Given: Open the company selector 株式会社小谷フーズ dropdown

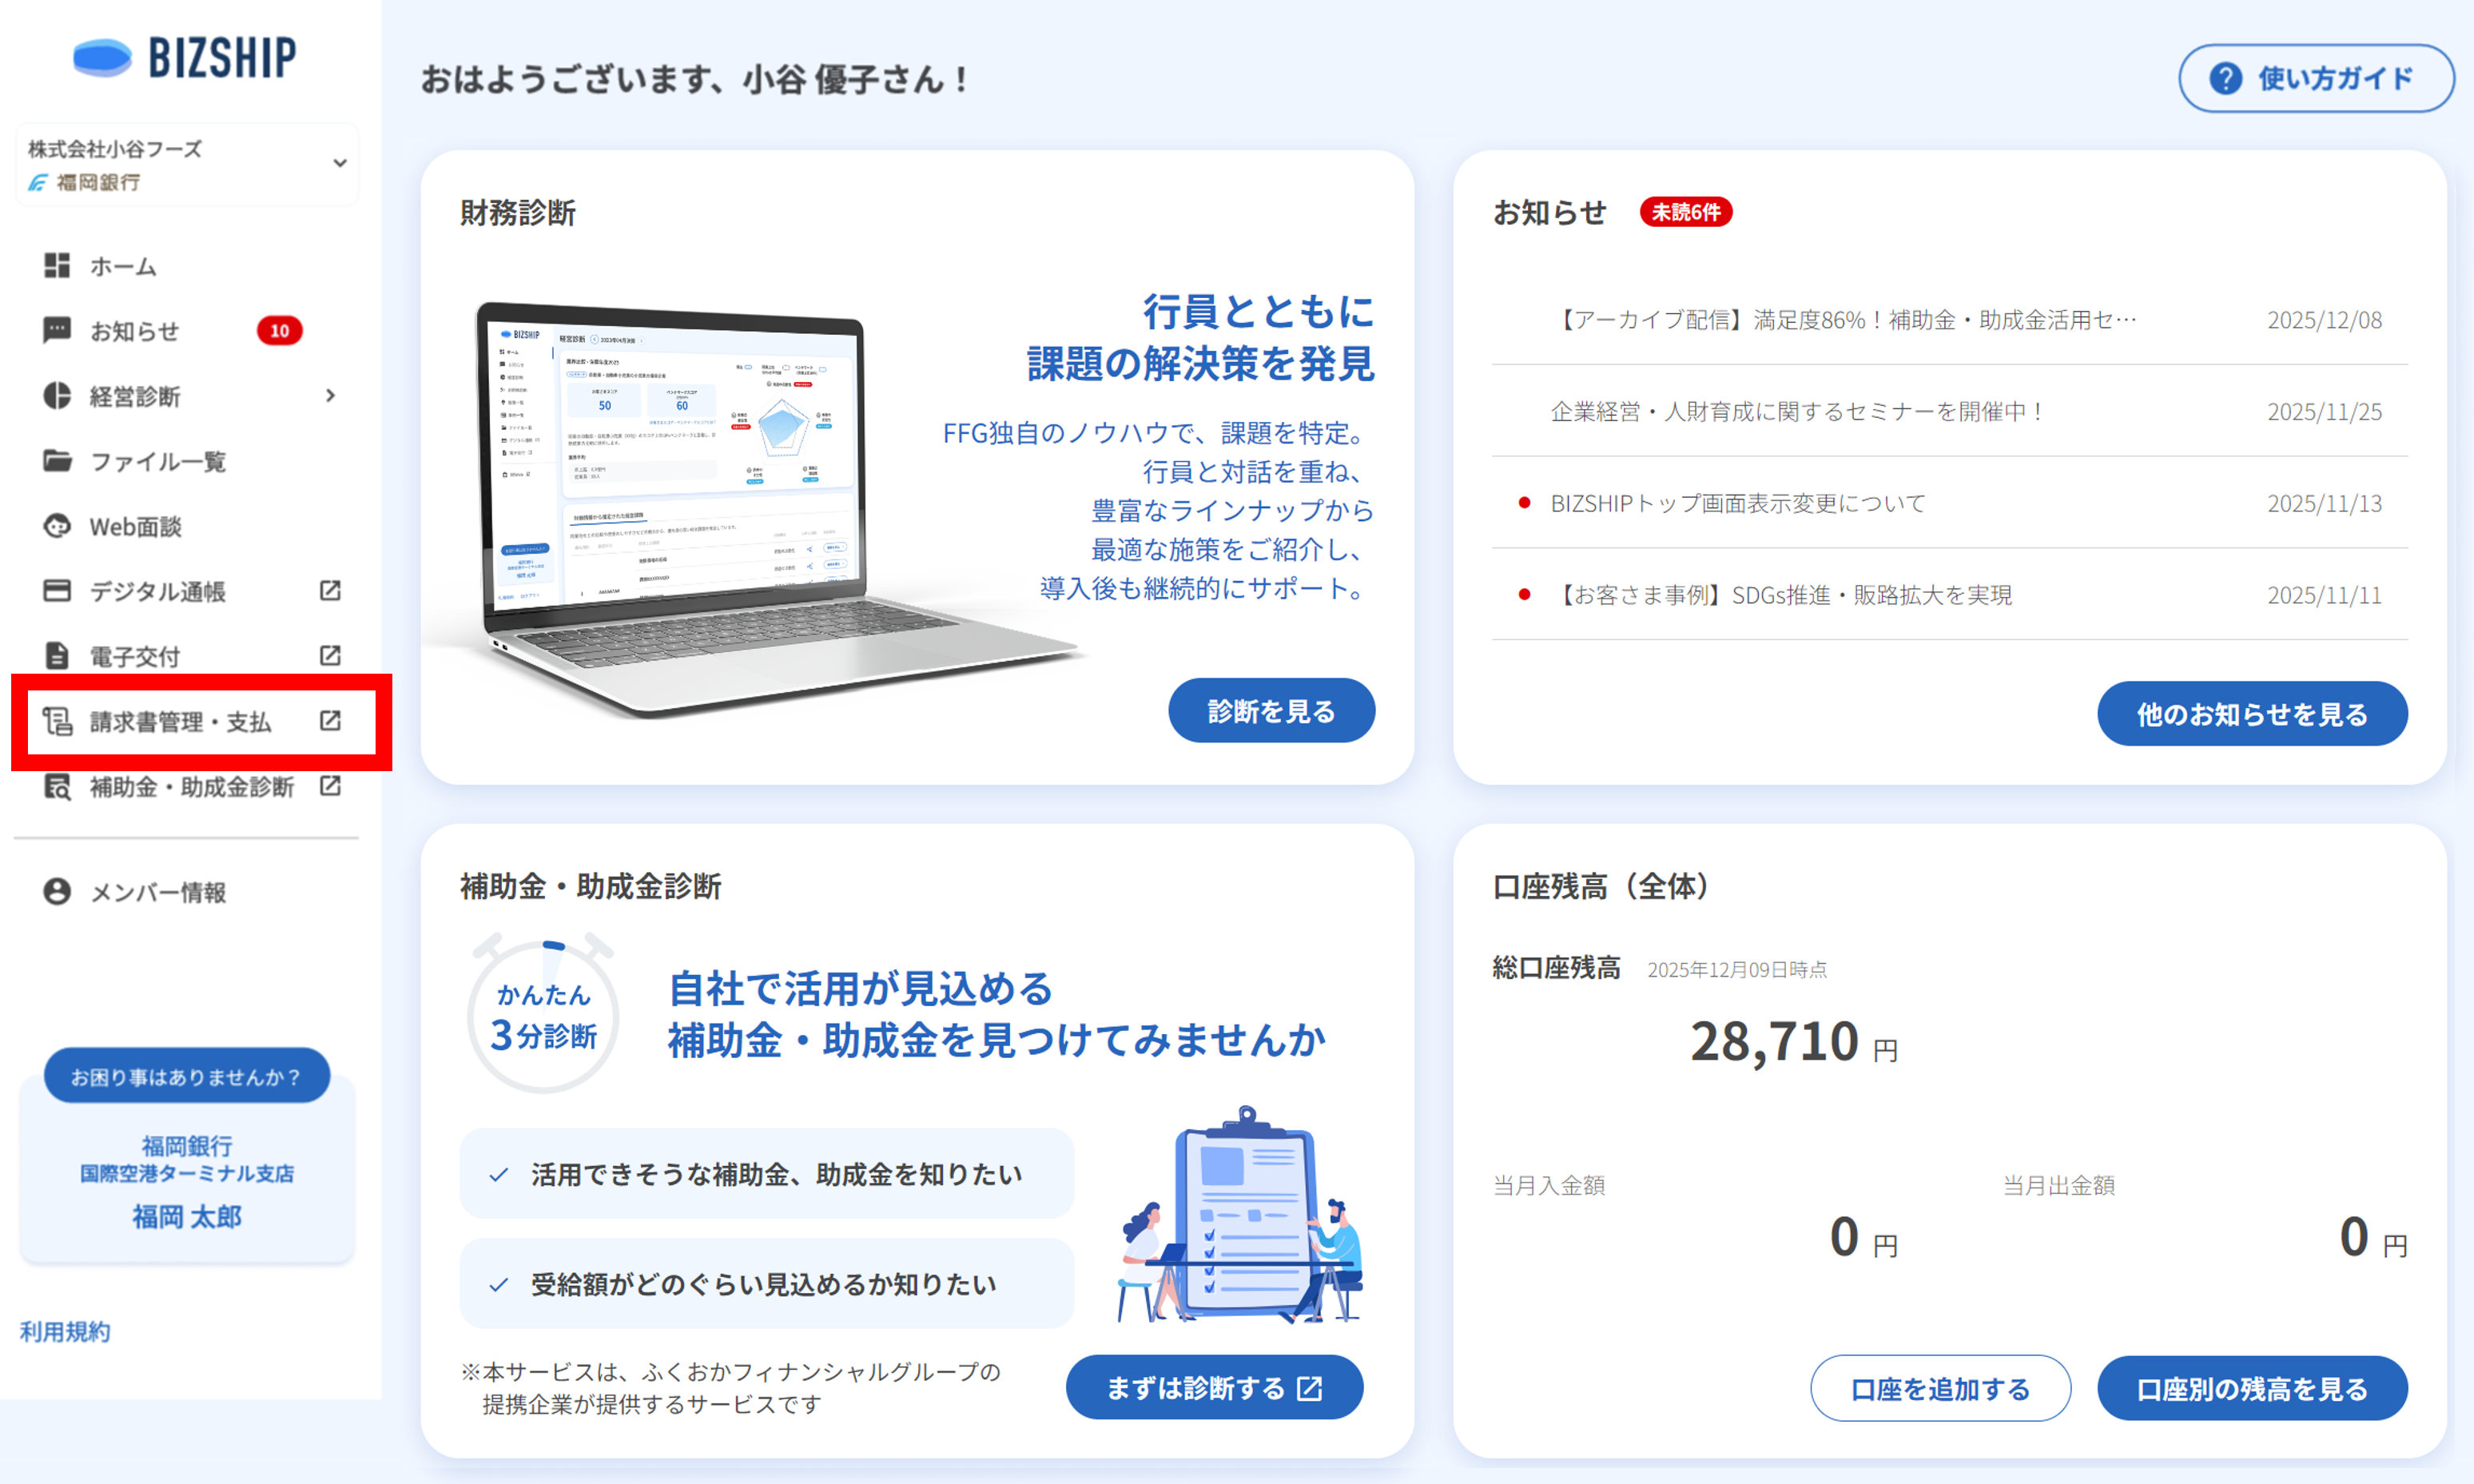Looking at the screenshot, I should click(187, 165).
